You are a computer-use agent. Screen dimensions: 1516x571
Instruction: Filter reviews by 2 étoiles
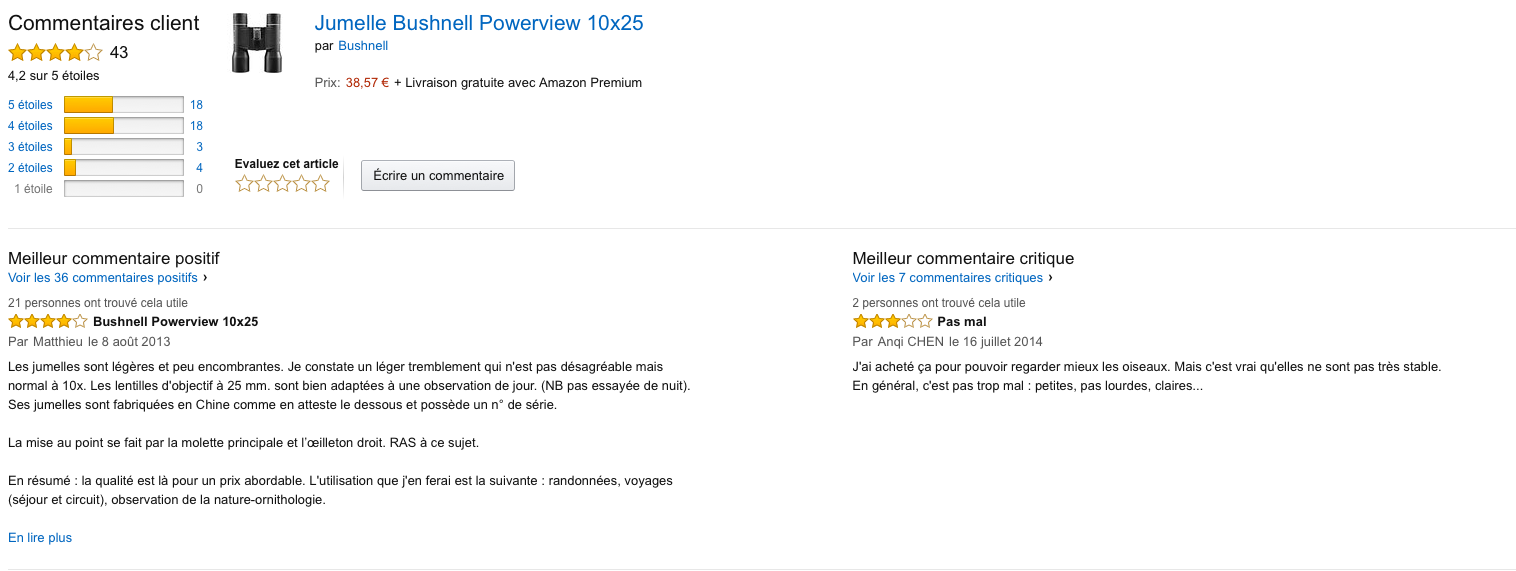point(30,168)
